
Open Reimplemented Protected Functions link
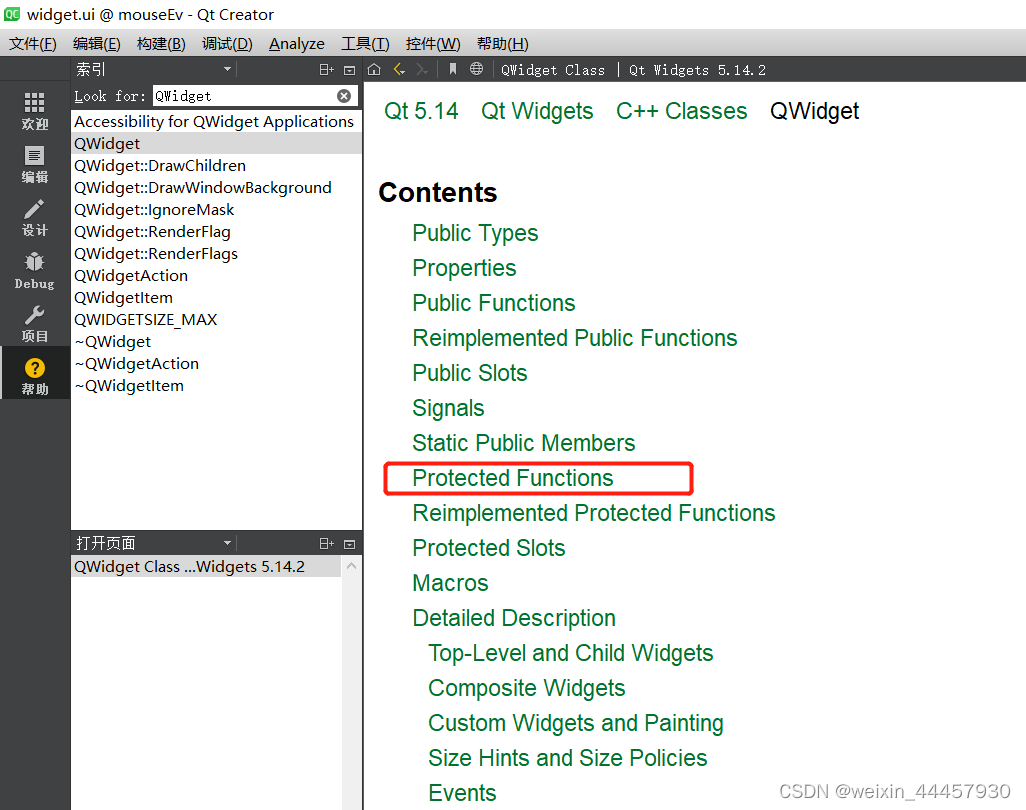click(x=593, y=513)
